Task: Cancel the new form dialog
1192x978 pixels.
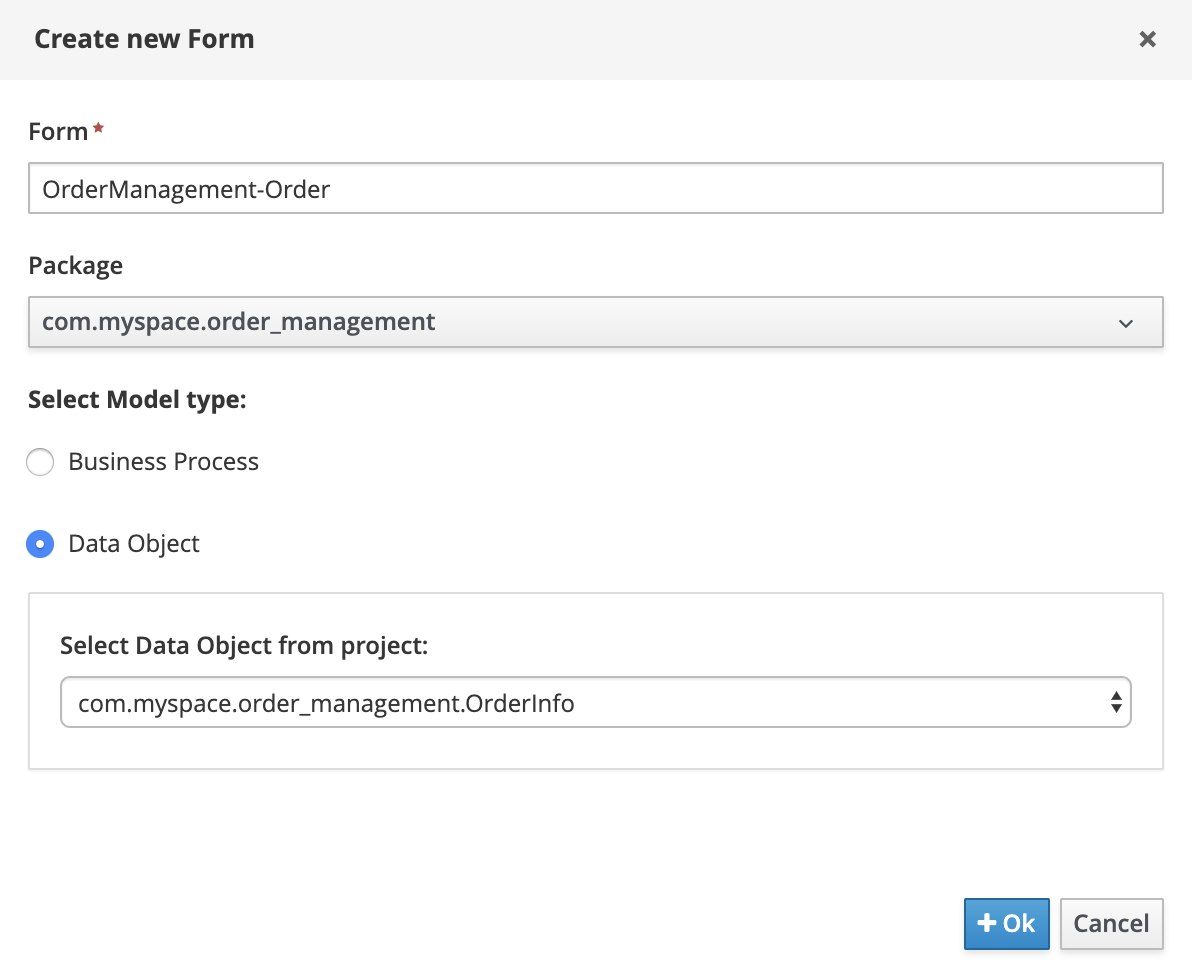Action: (x=1111, y=923)
